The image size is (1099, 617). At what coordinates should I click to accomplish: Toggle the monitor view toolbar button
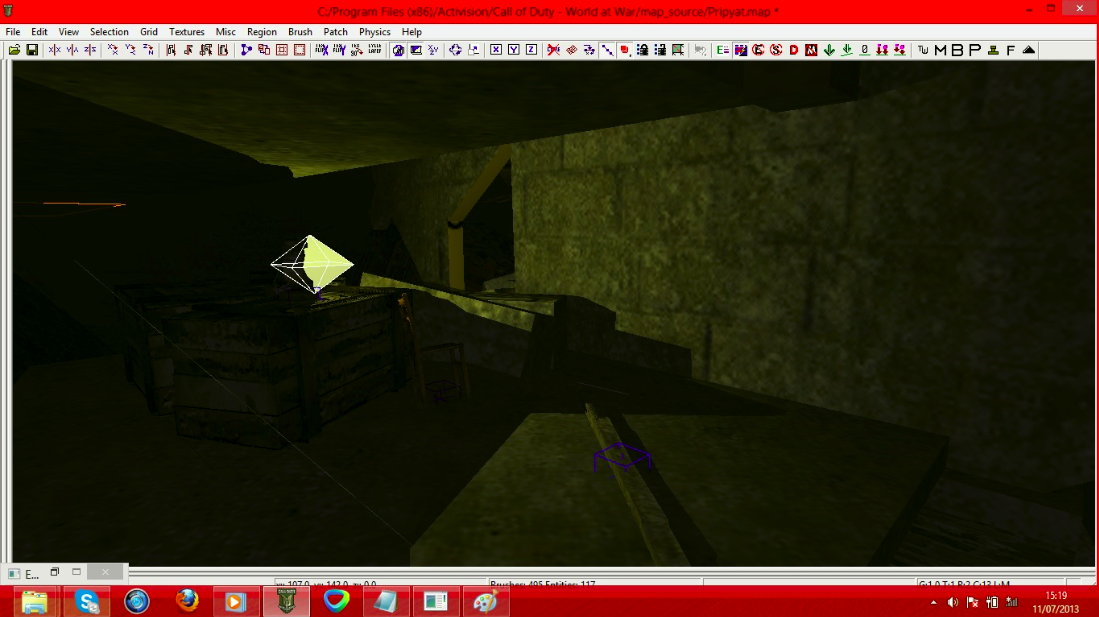pos(416,50)
